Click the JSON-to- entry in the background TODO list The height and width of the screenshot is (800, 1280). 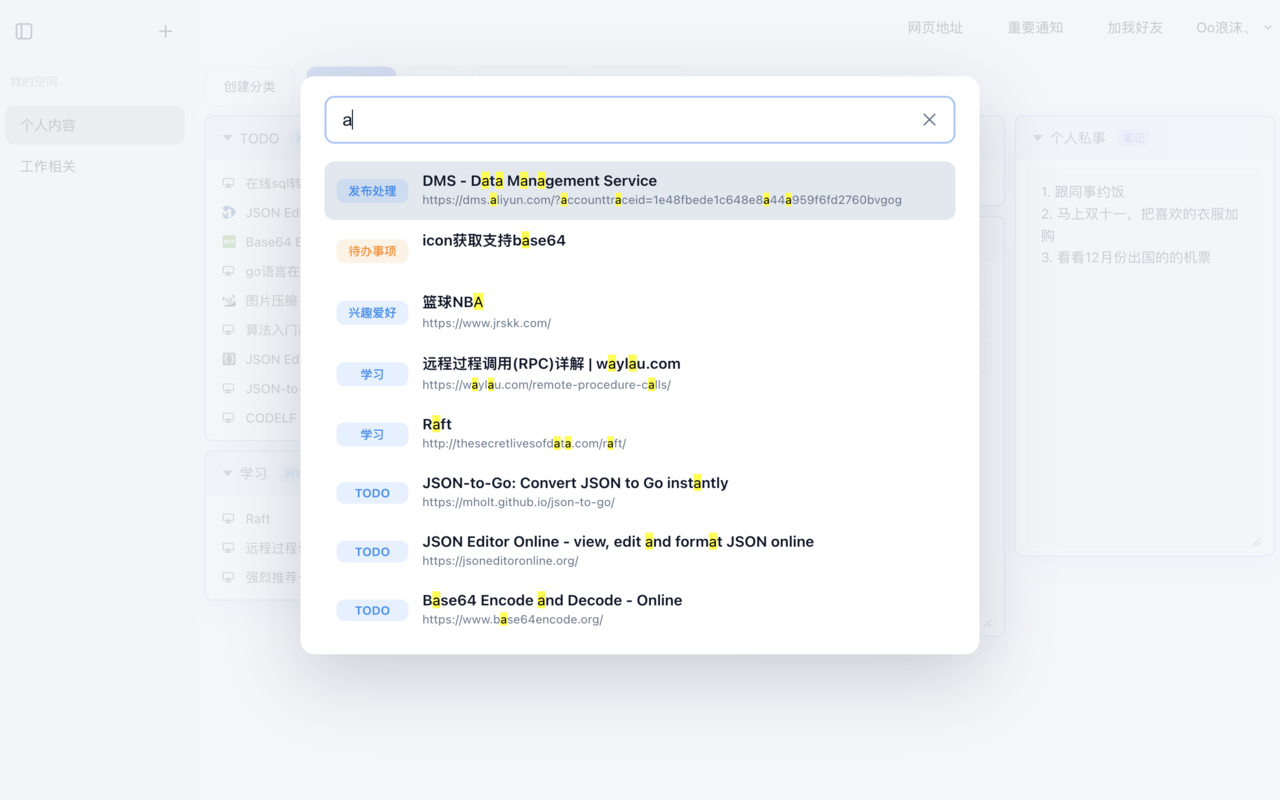point(272,388)
